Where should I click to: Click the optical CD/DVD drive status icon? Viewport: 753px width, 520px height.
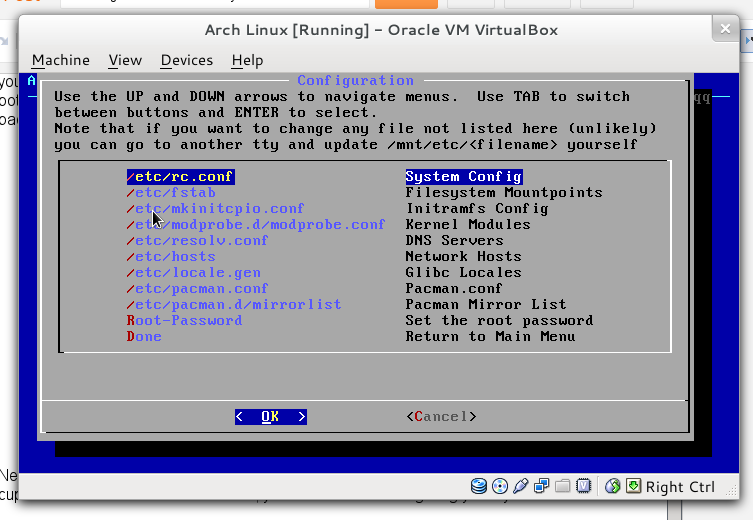(x=500, y=486)
